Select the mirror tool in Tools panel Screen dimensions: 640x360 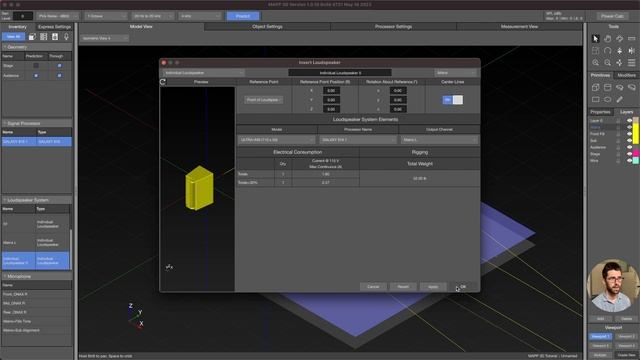point(631,51)
